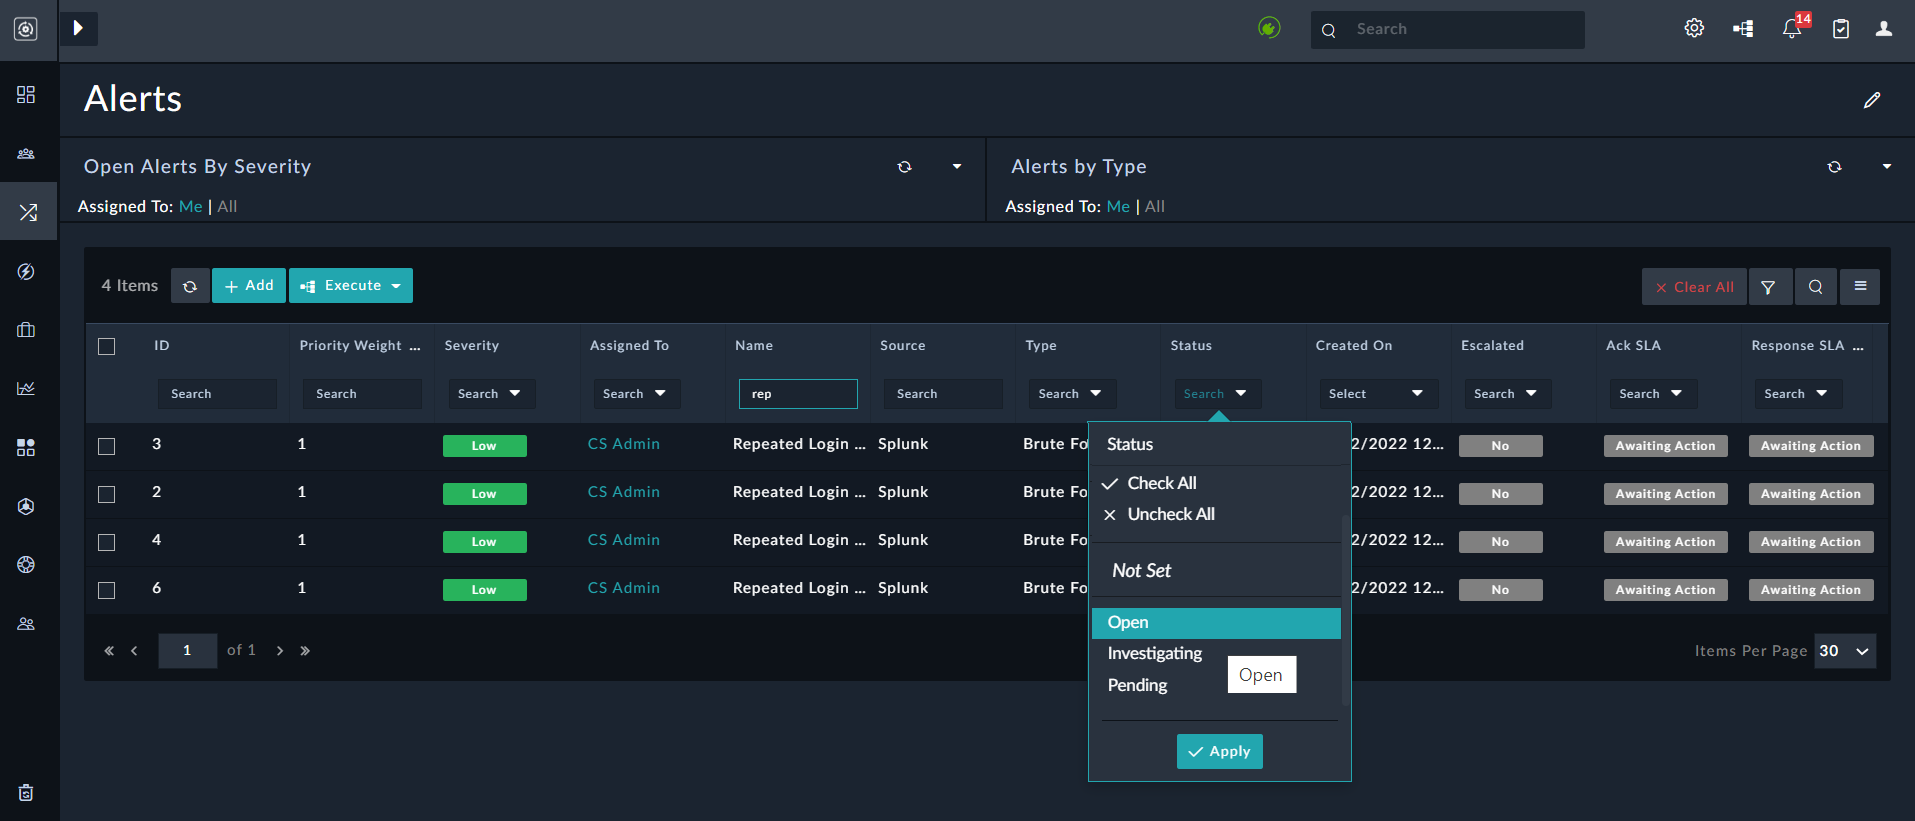Image resolution: width=1915 pixels, height=821 pixels.
Task: Open the chart reports sidebar icon
Action: [x=26, y=388]
